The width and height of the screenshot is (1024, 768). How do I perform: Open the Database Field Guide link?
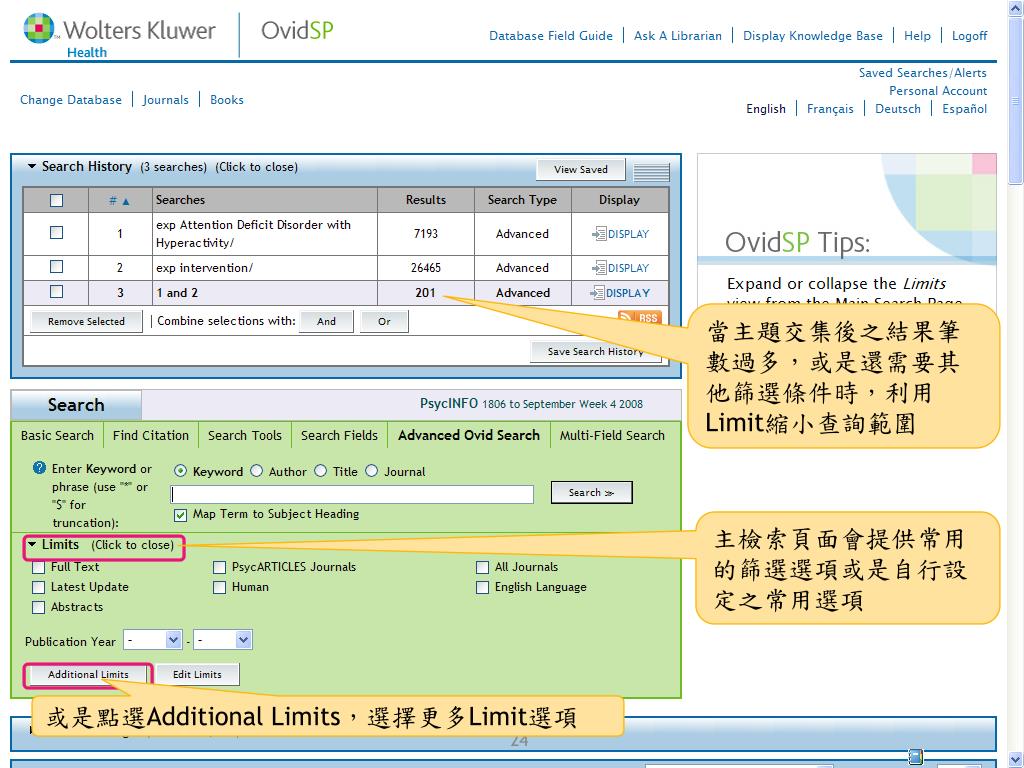click(x=551, y=36)
